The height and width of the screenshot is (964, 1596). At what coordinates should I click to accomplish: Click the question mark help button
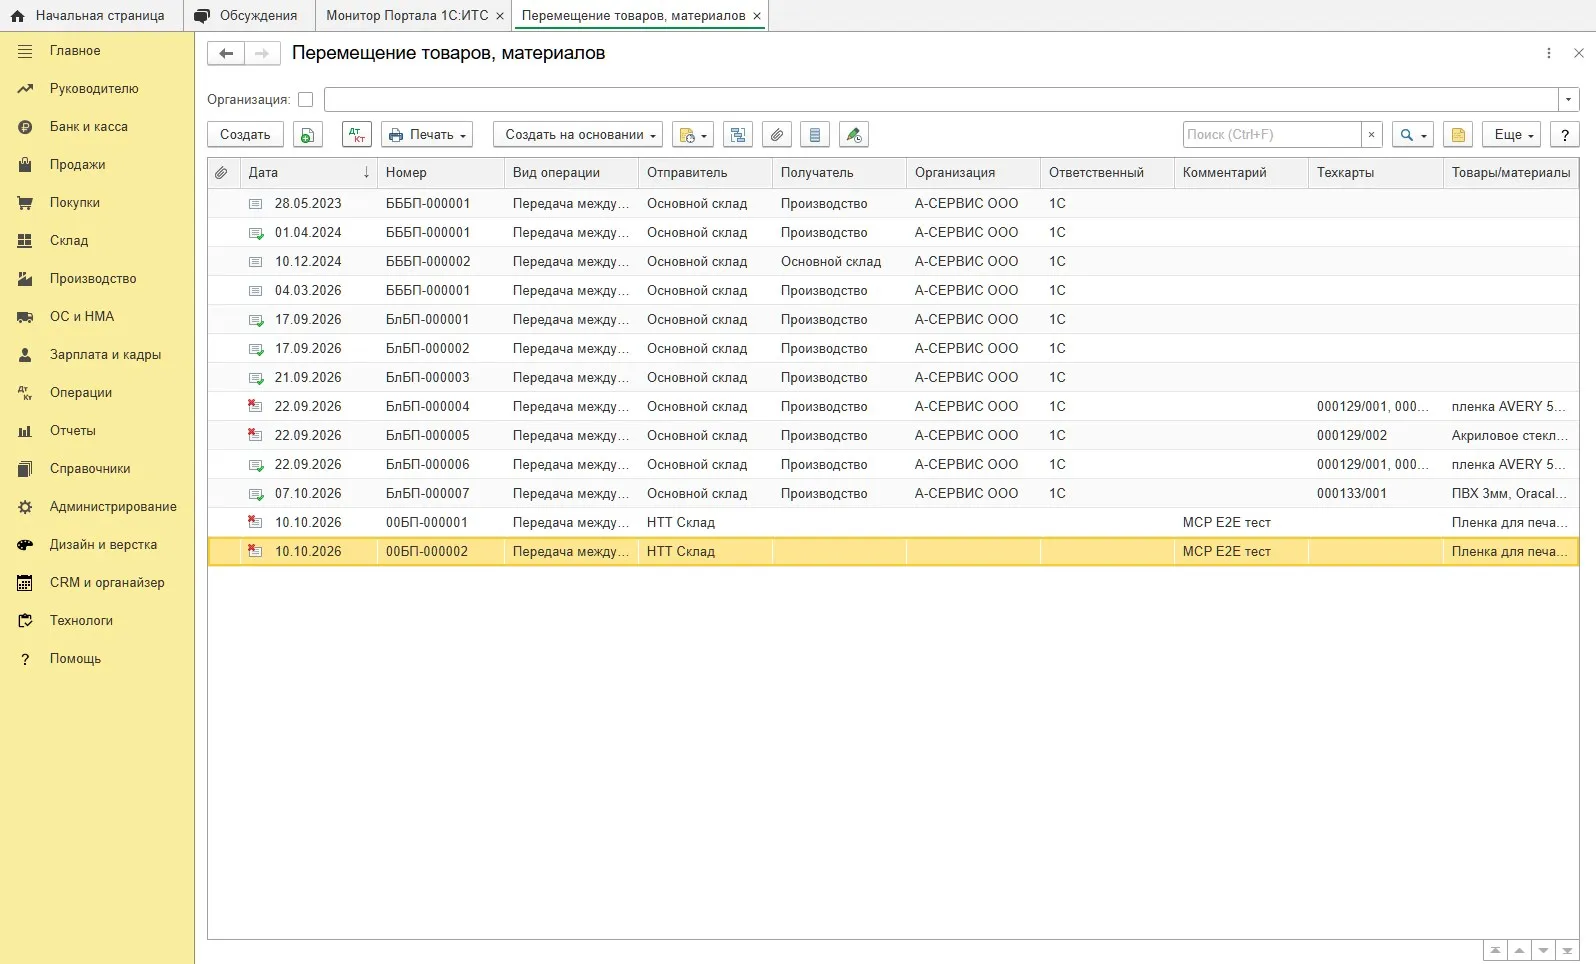pos(1565,135)
